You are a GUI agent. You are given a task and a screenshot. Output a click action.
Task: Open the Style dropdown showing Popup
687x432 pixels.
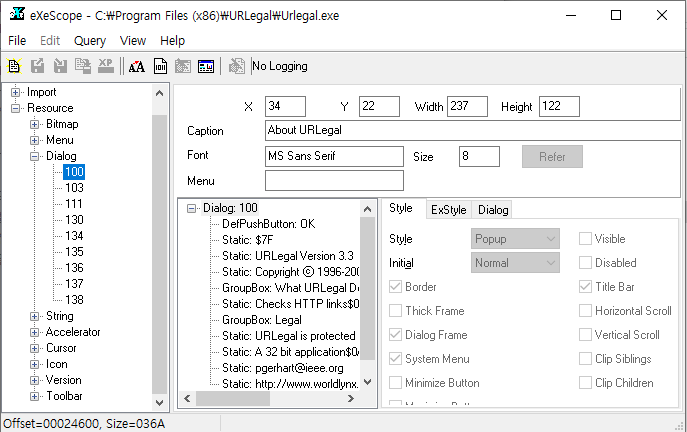click(x=515, y=239)
